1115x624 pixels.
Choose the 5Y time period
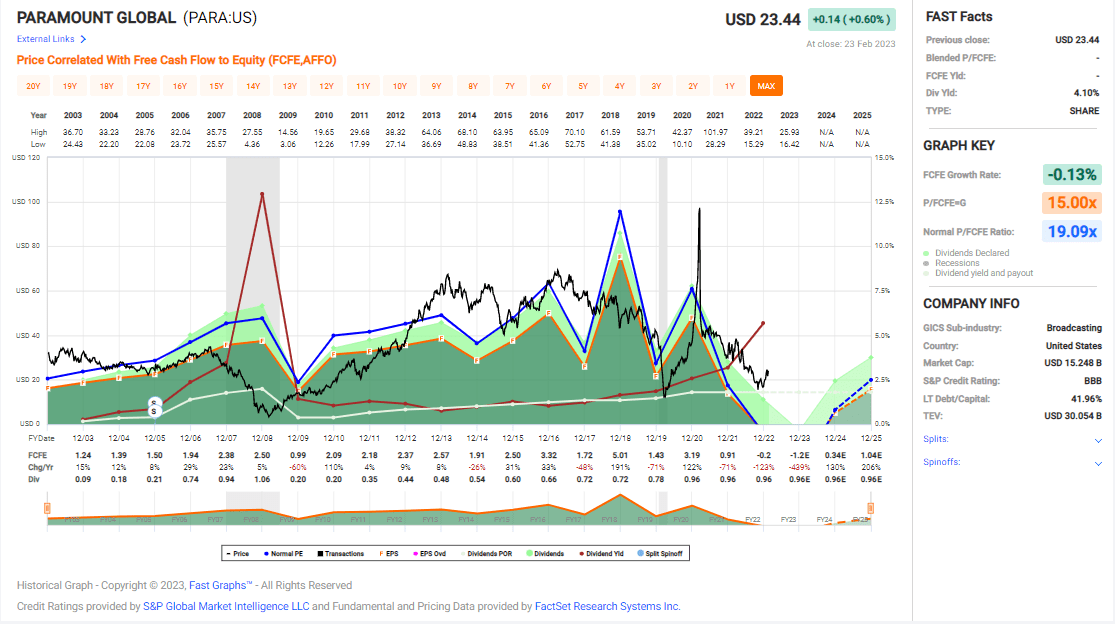[582, 86]
